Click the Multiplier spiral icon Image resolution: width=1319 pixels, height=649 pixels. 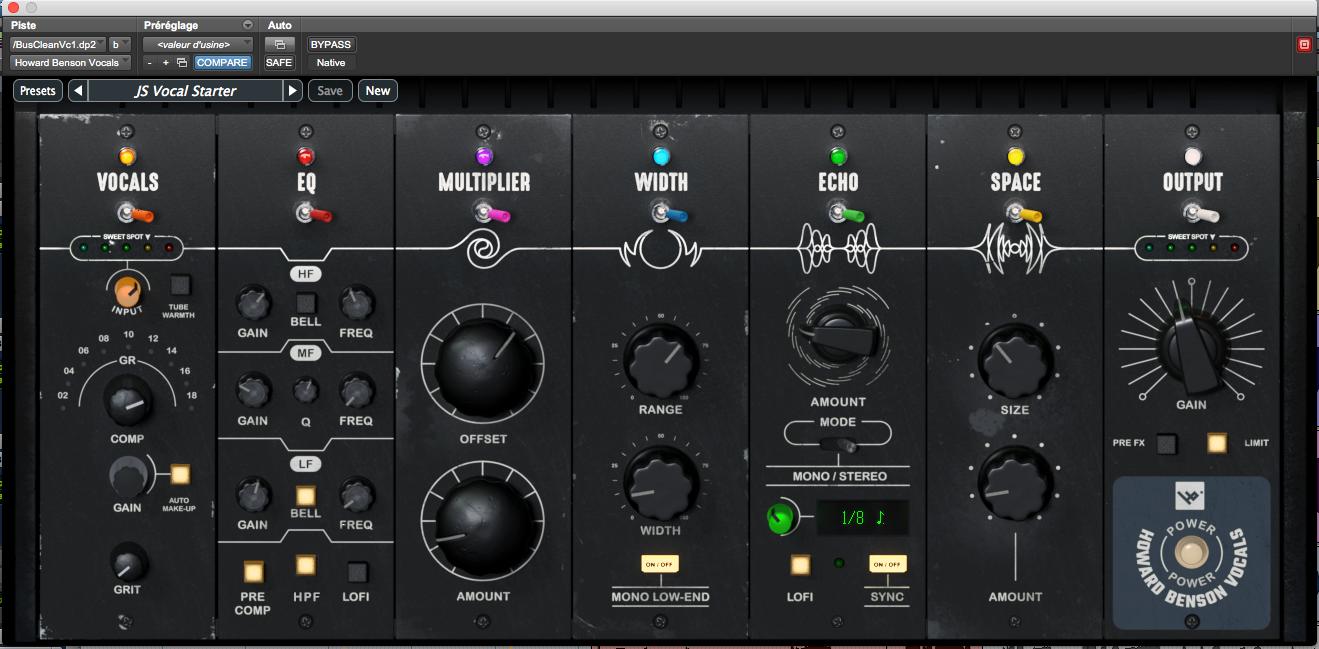[483, 248]
